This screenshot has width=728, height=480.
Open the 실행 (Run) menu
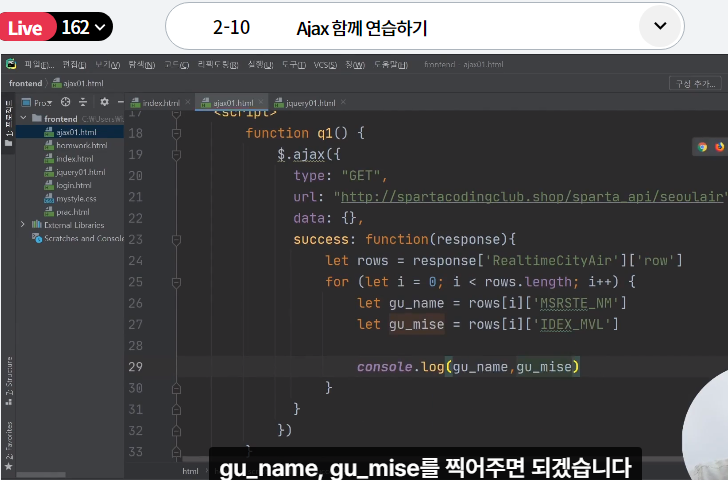tap(260, 65)
